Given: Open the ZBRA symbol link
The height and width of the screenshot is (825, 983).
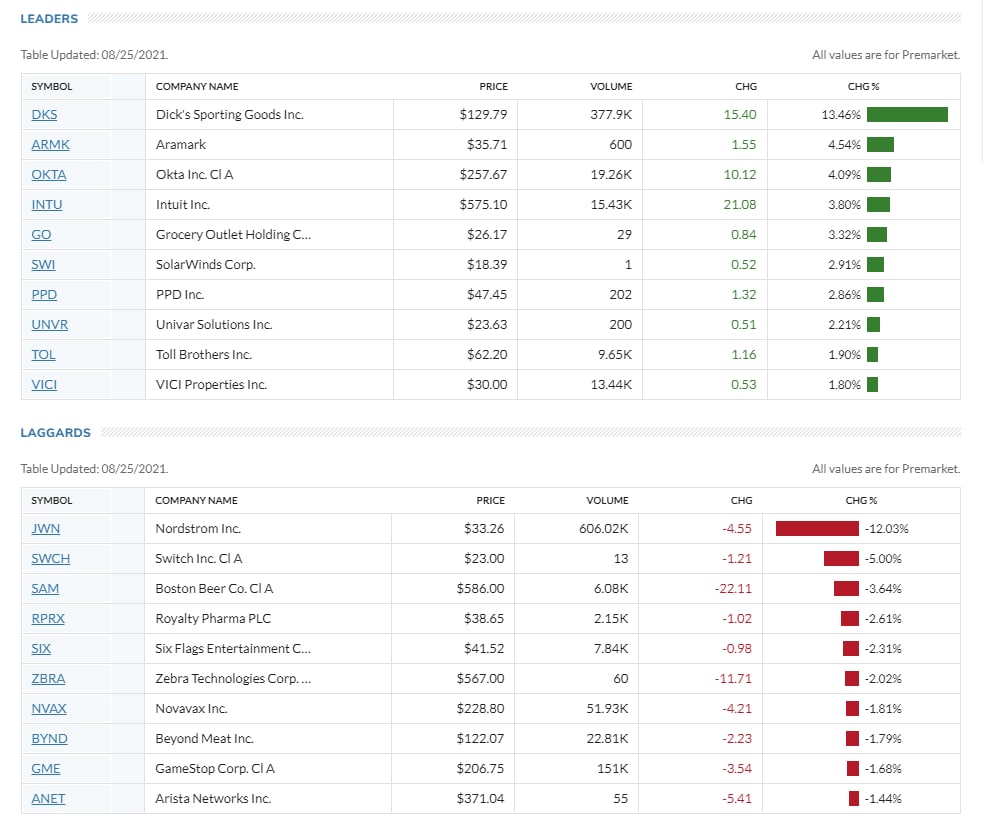Looking at the screenshot, I should click(48, 679).
